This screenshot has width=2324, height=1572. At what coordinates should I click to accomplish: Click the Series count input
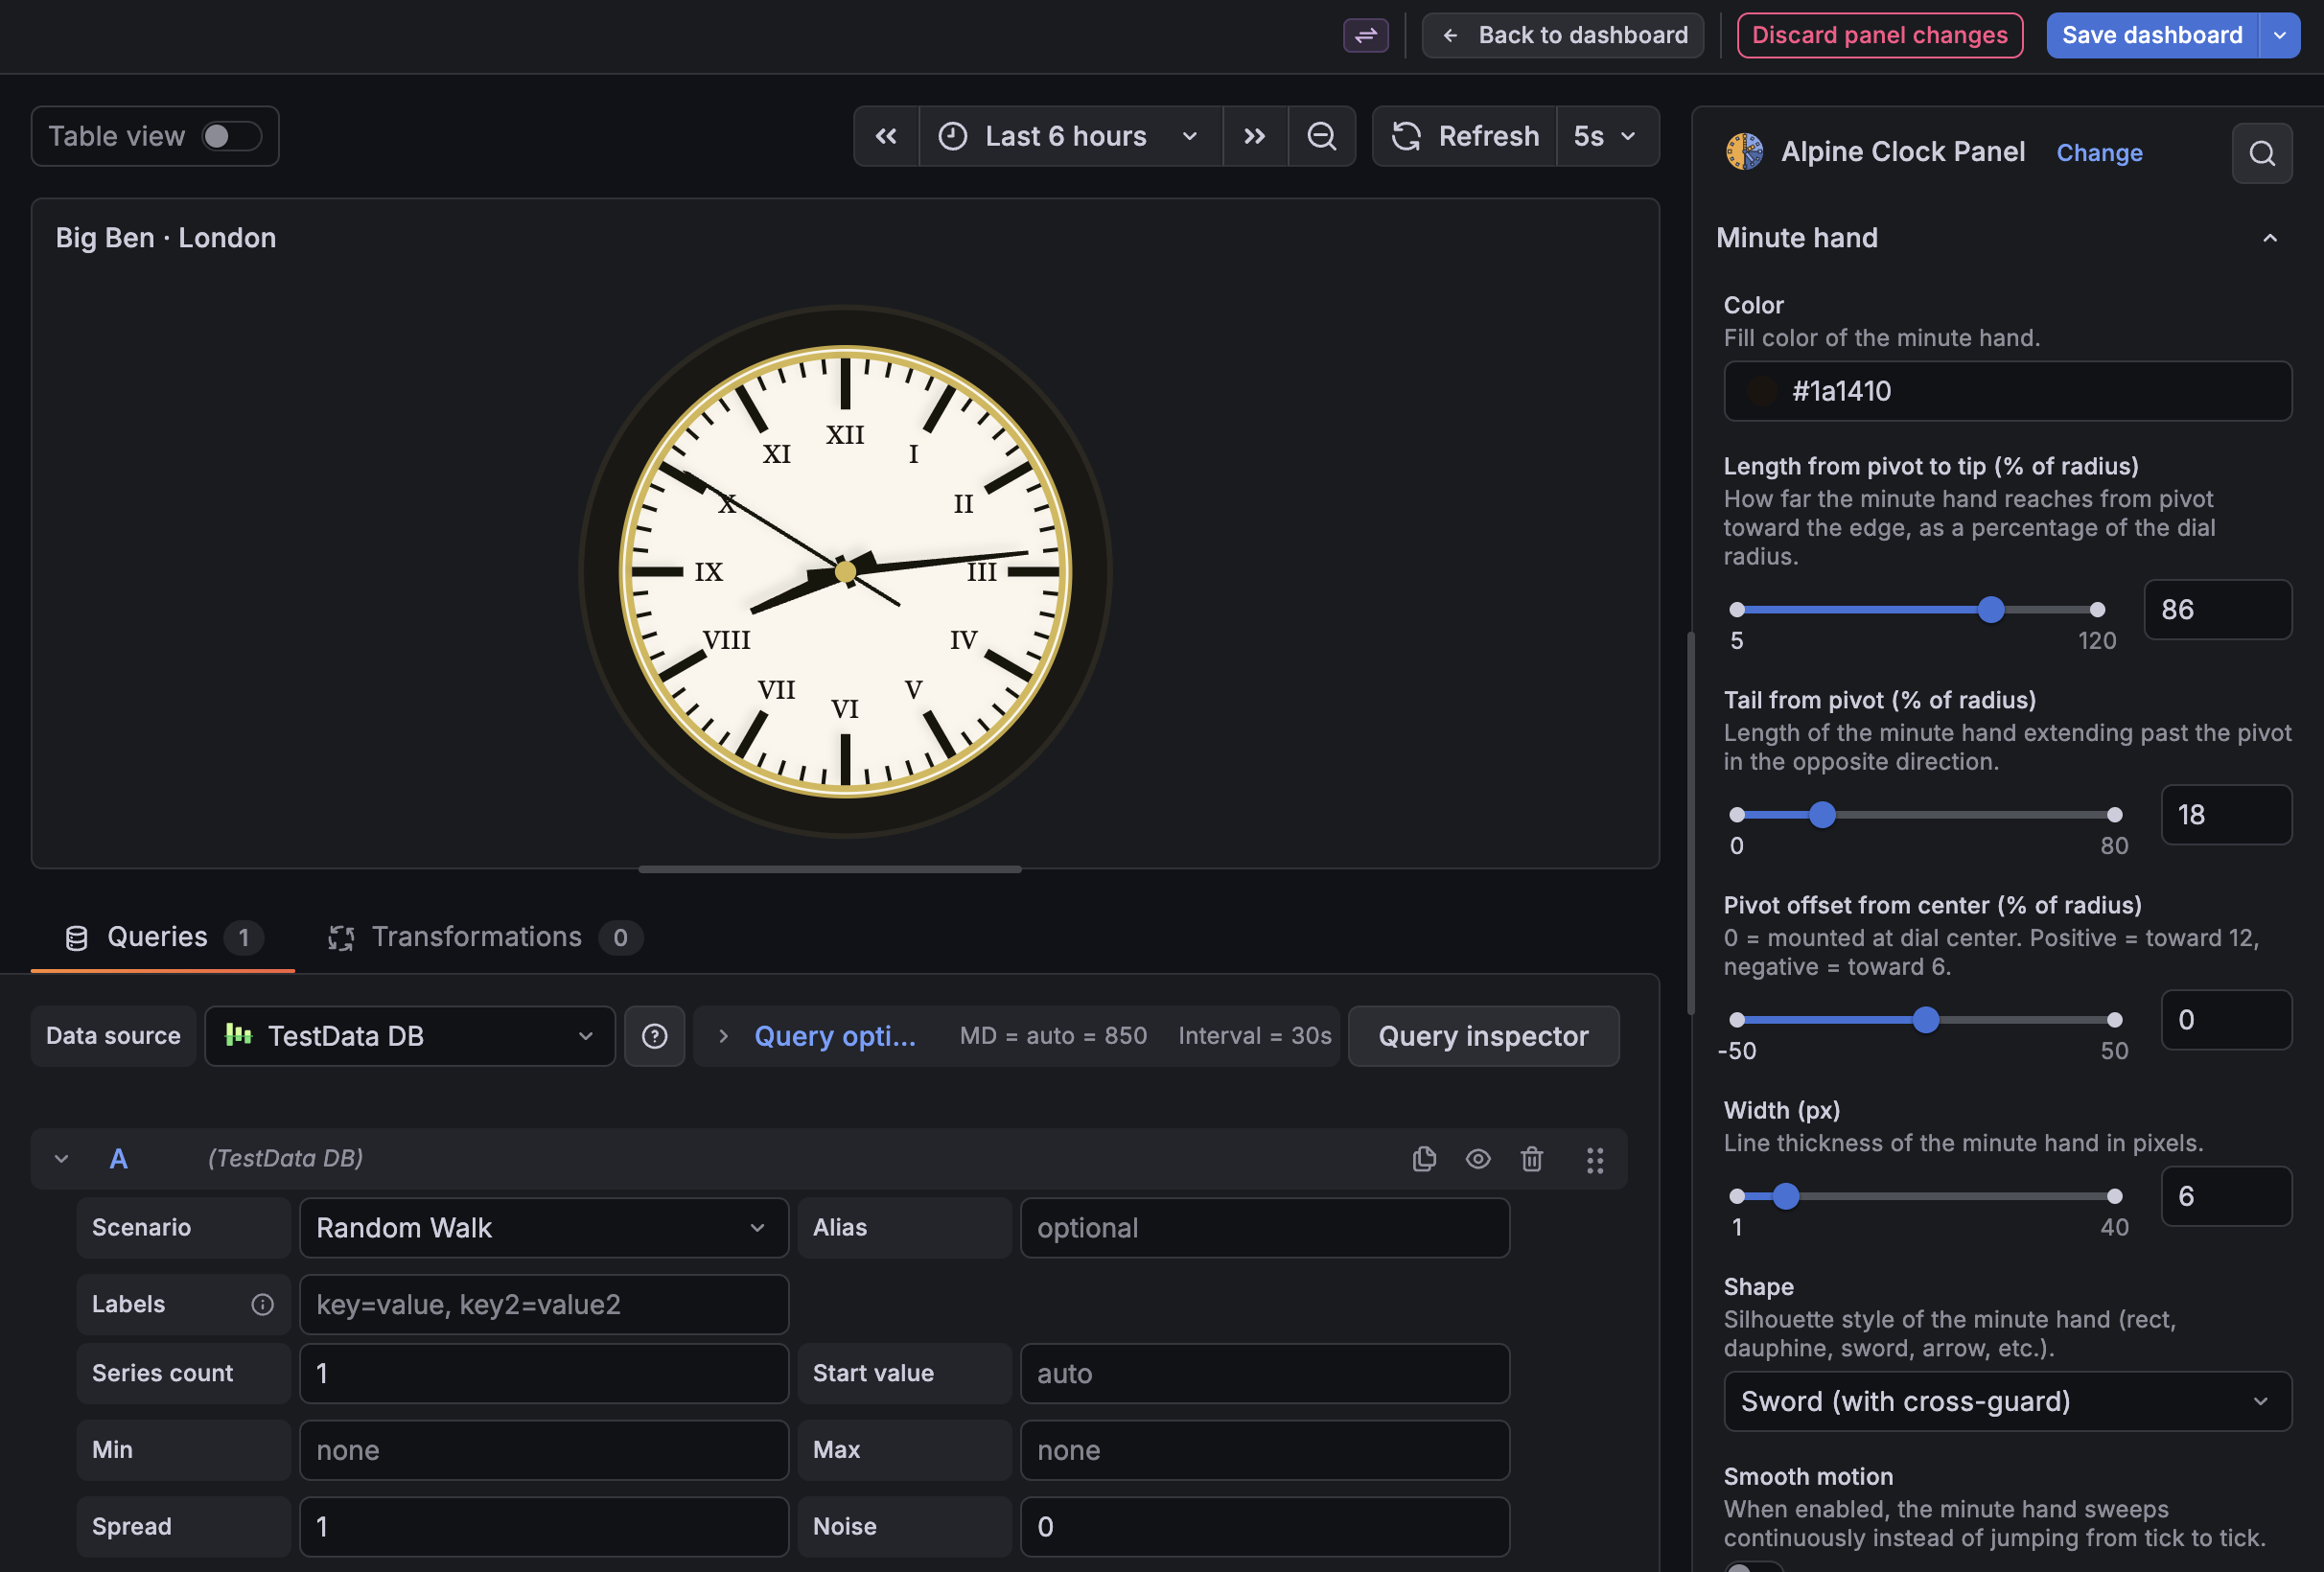pos(543,1373)
